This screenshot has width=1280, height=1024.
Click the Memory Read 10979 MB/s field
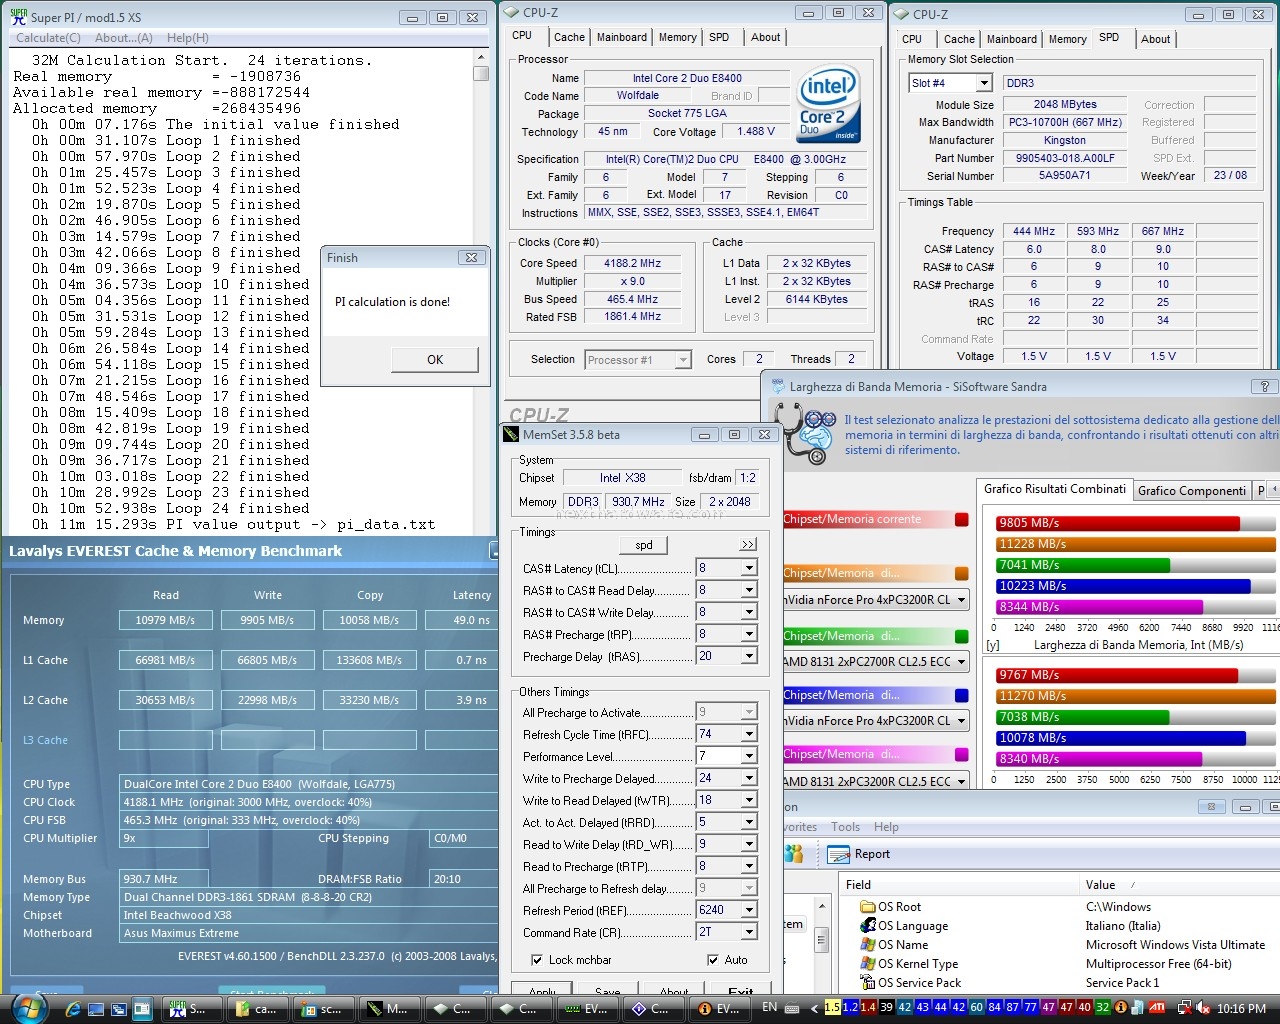166,620
